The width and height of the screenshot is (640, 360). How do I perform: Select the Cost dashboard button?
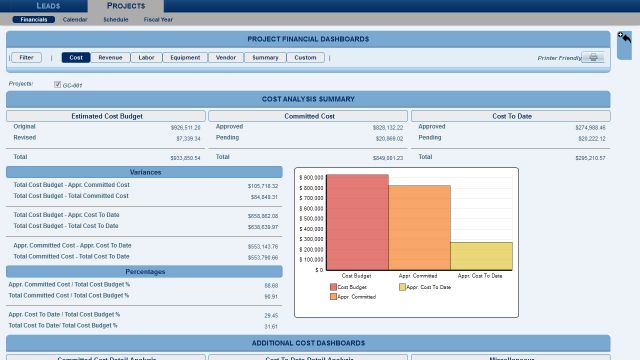pyautogui.click(x=76, y=58)
